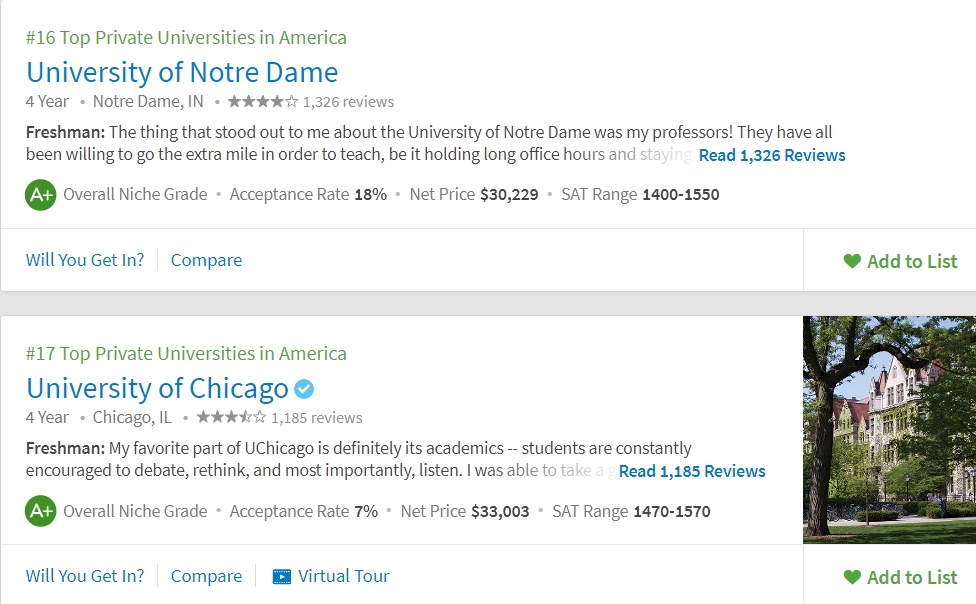
Task: Click the star rating for University of Chicago
Action: click(x=231, y=417)
